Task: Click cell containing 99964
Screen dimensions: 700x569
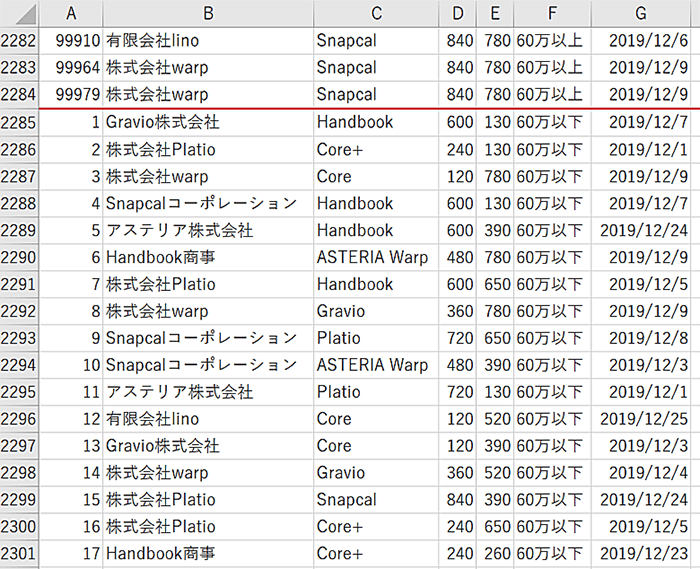Action: [x=71, y=68]
